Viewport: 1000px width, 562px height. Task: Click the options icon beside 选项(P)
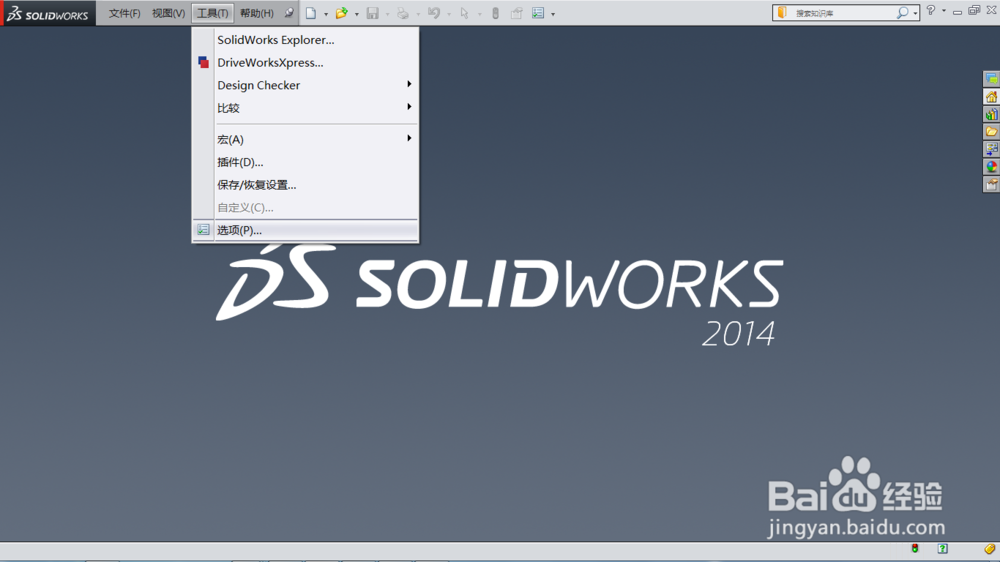click(203, 230)
